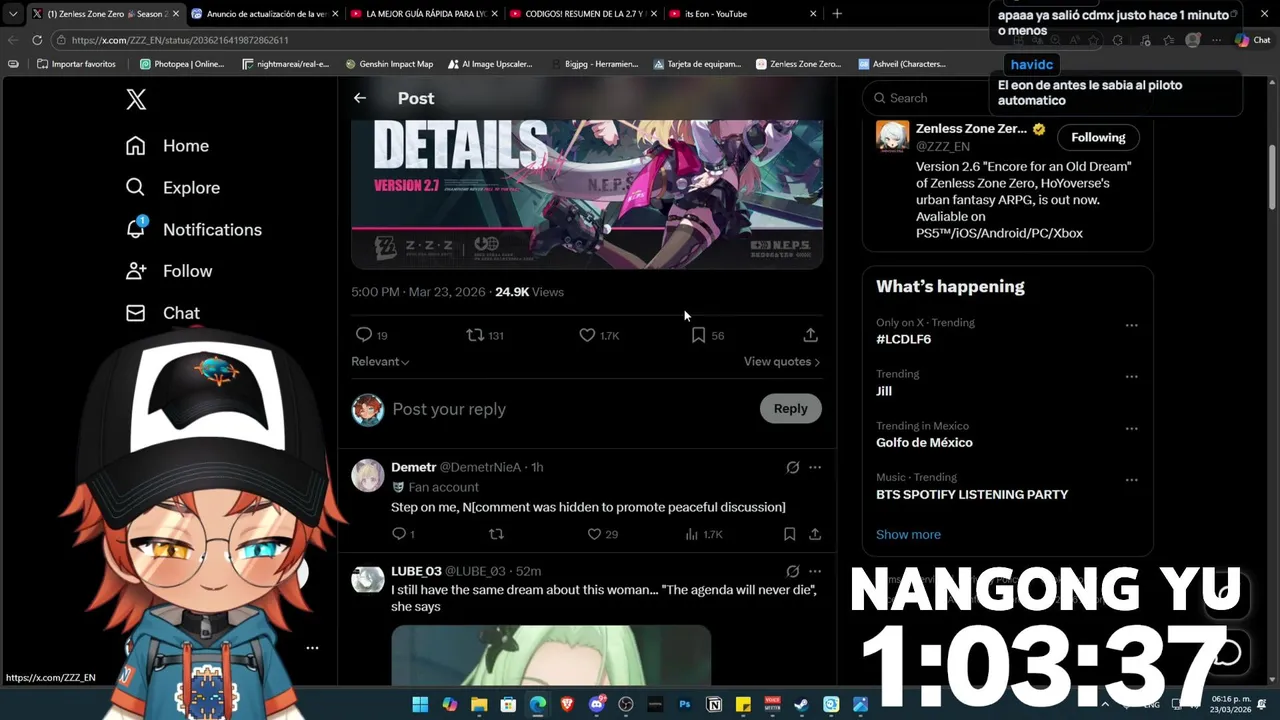Open a new browser tab
The width and height of the screenshot is (1280, 720).
coord(837,14)
